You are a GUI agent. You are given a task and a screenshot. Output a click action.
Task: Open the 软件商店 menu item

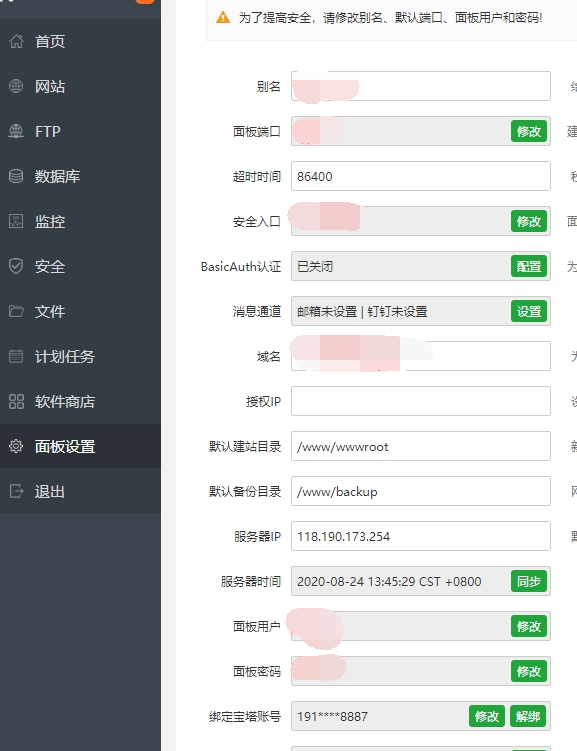80,401
